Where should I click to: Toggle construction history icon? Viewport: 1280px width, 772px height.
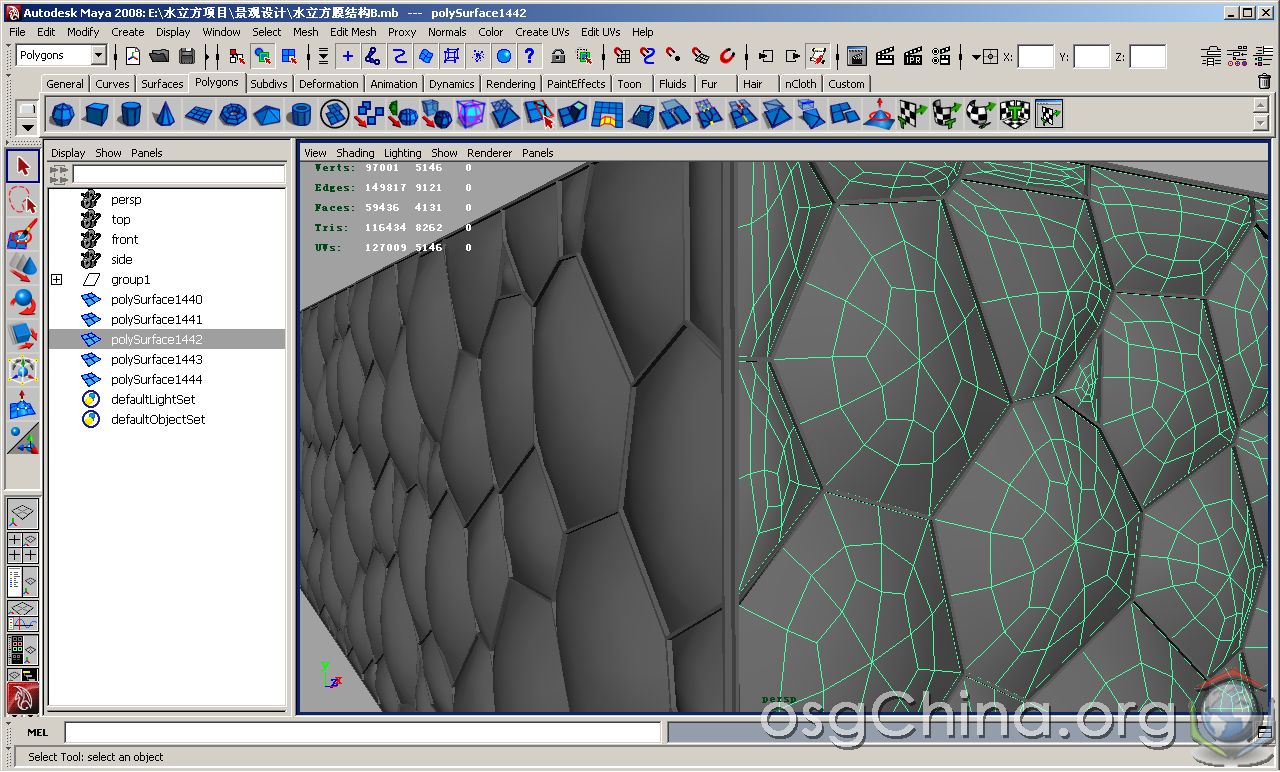pyautogui.click(x=819, y=56)
